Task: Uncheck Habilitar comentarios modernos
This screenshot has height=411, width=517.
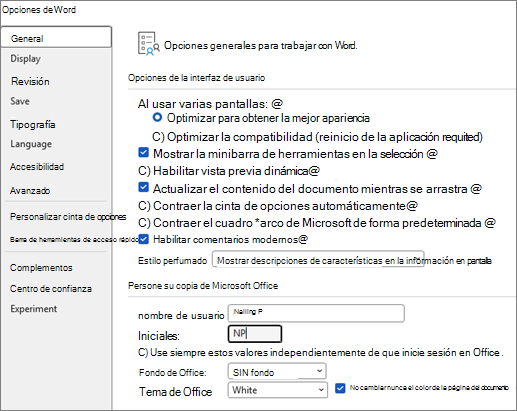Action: 143,239
